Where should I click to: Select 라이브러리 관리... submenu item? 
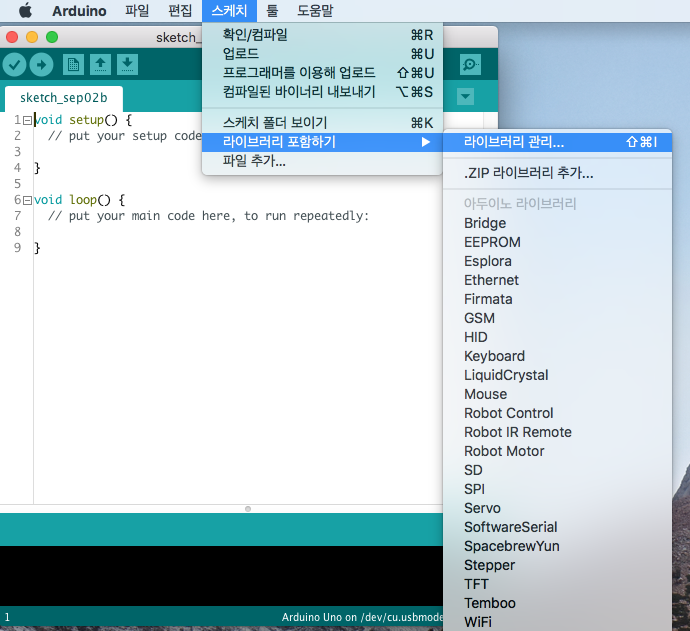click(x=557, y=142)
